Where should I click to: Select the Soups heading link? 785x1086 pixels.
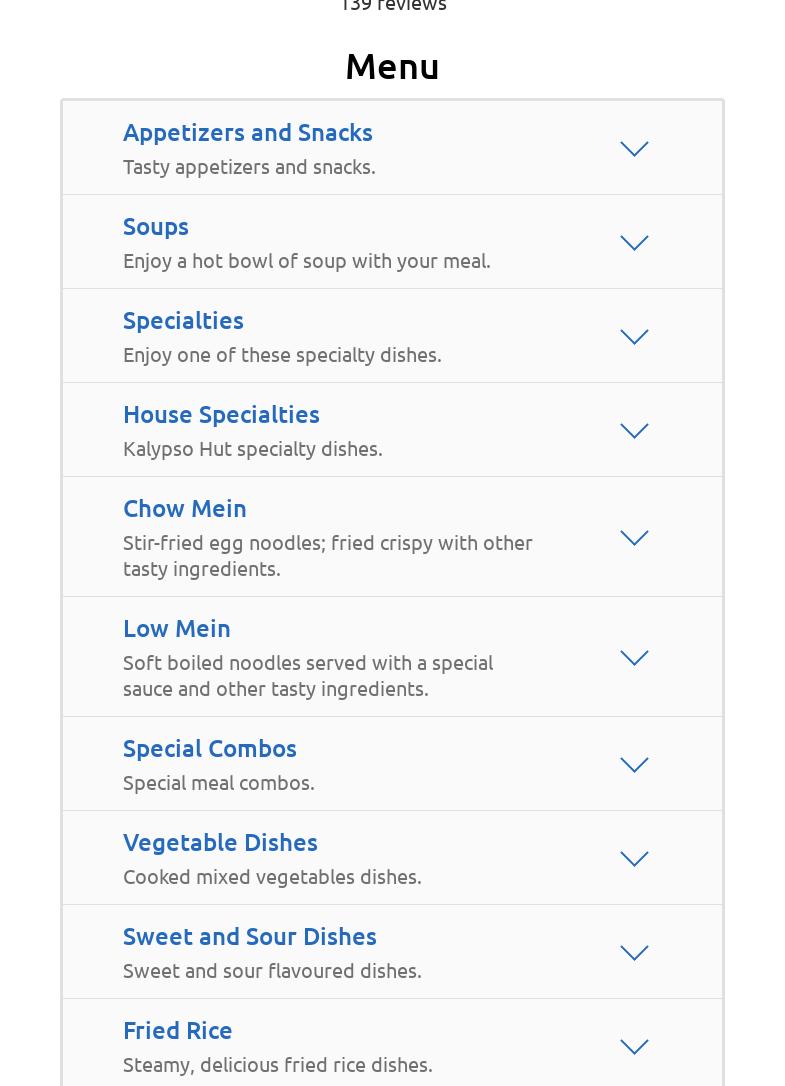(156, 227)
